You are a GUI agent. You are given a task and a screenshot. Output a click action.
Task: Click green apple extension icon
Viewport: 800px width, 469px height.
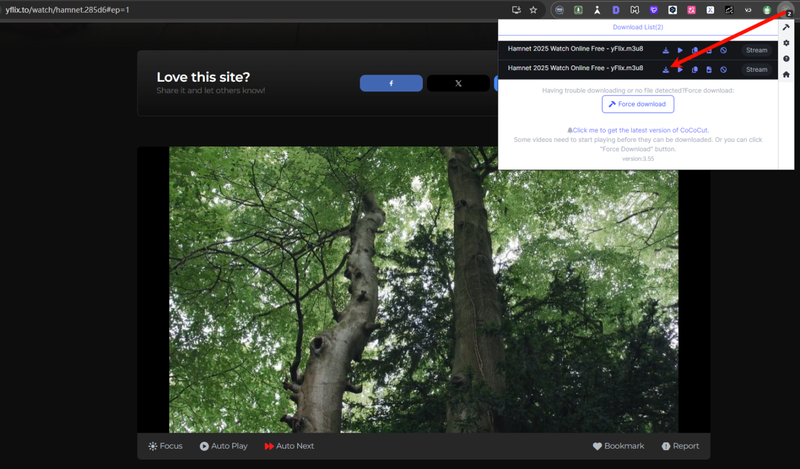pos(766,10)
